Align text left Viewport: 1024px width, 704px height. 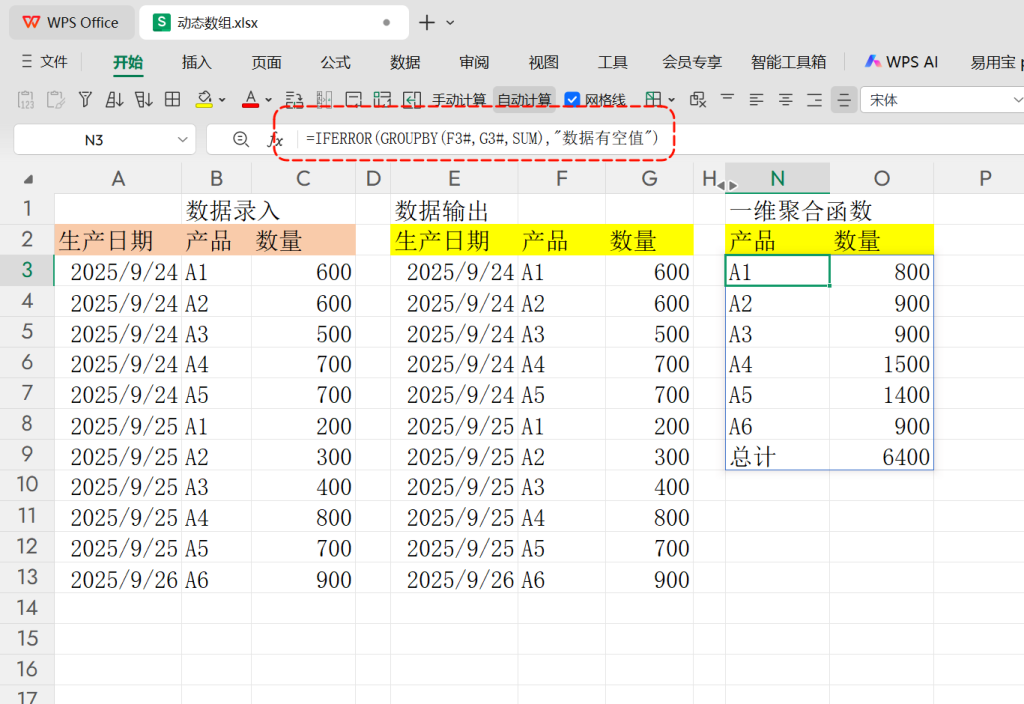[756, 100]
